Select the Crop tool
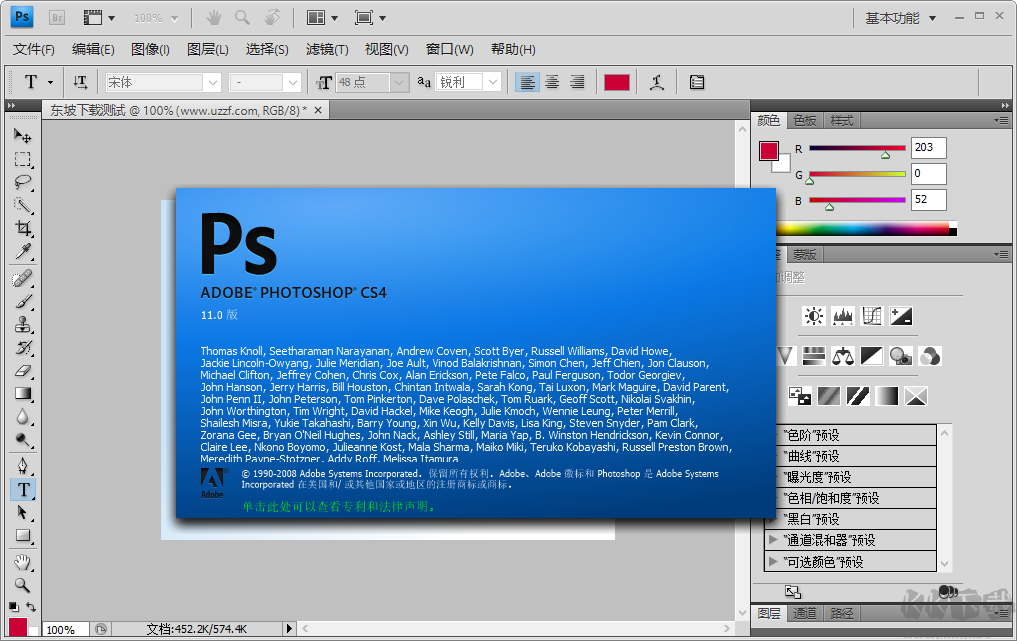This screenshot has height=641, width=1017. pyautogui.click(x=22, y=227)
